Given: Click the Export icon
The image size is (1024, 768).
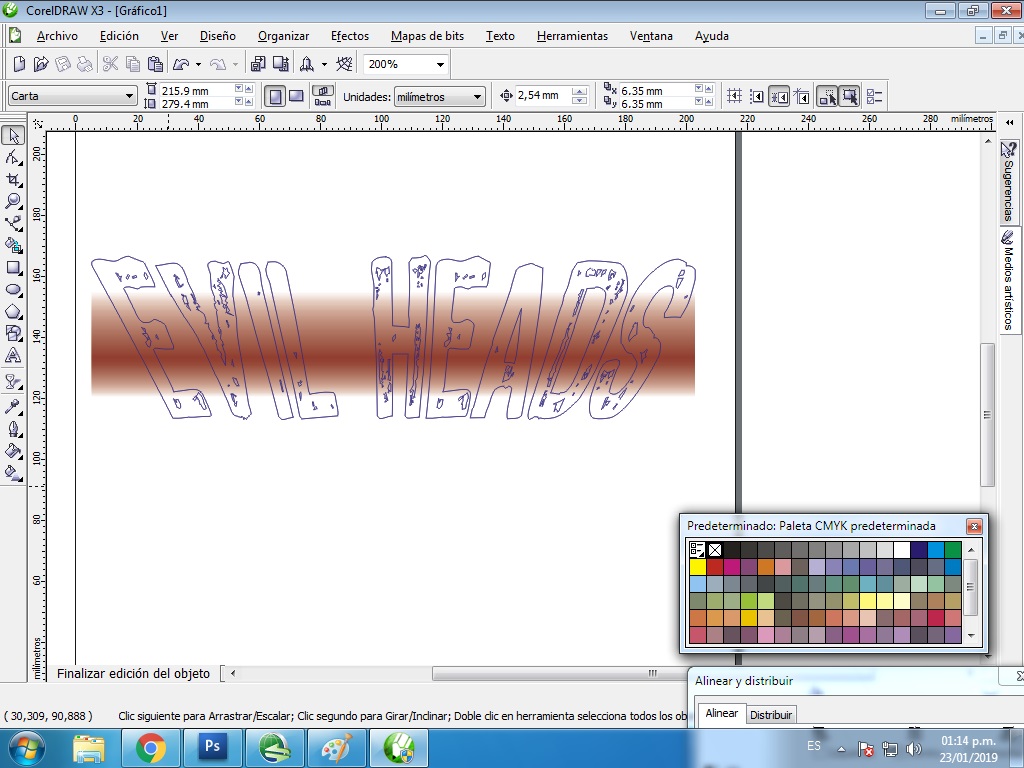Looking at the screenshot, I should tap(281, 64).
